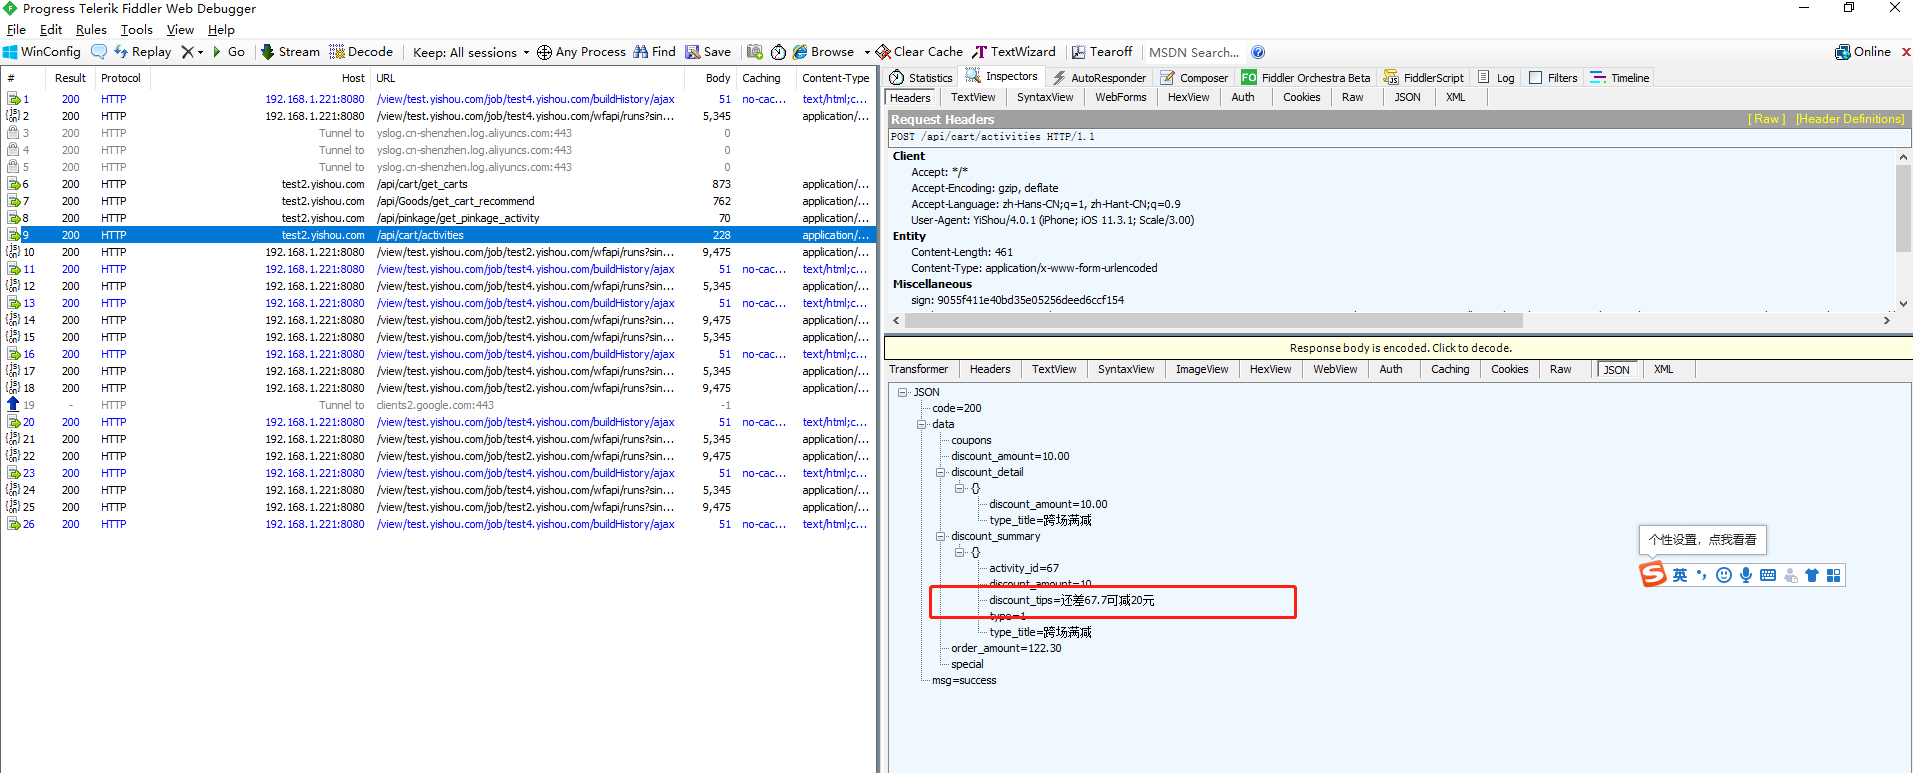Click the timer stopwatch icon
The height and width of the screenshot is (773, 1913).
point(778,52)
